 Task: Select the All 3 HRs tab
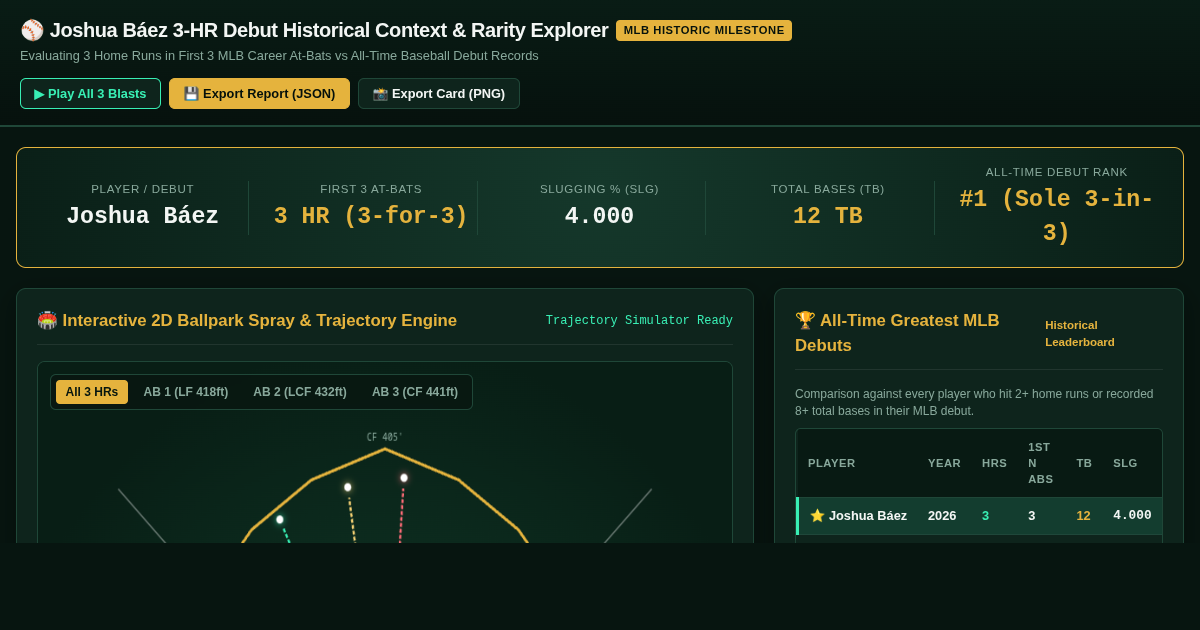click(92, 392)
